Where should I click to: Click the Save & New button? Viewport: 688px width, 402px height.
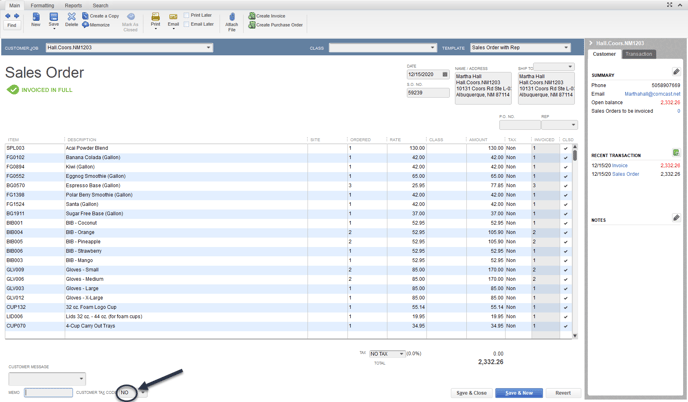coord(519,393)
